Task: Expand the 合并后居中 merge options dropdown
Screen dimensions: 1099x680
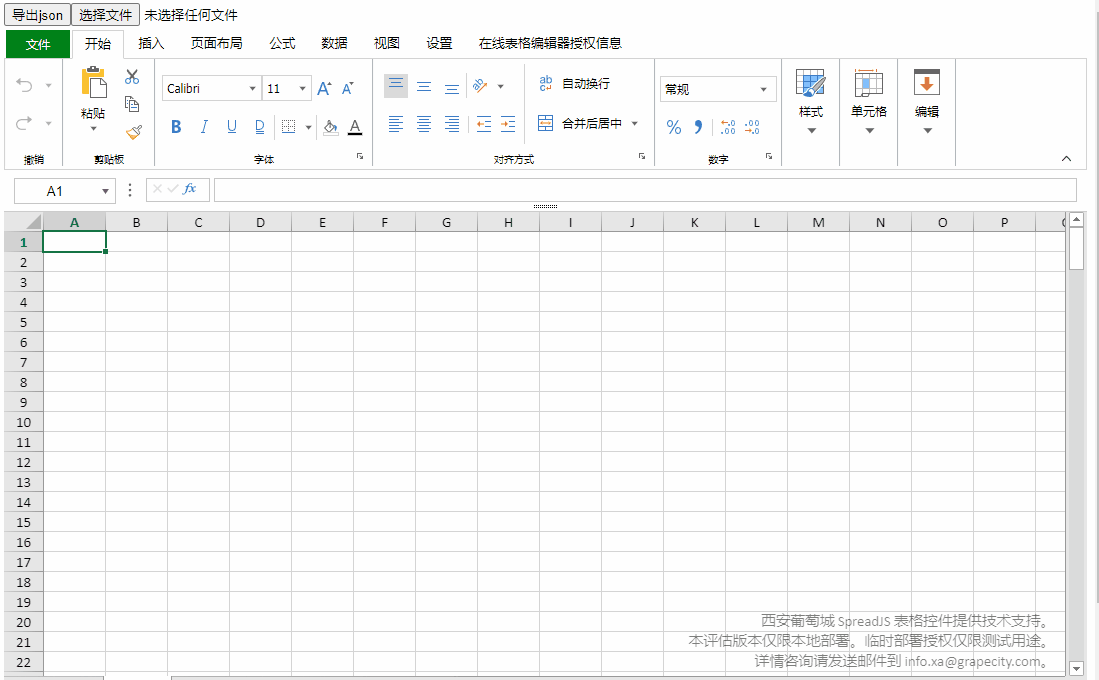Action: 634,123
